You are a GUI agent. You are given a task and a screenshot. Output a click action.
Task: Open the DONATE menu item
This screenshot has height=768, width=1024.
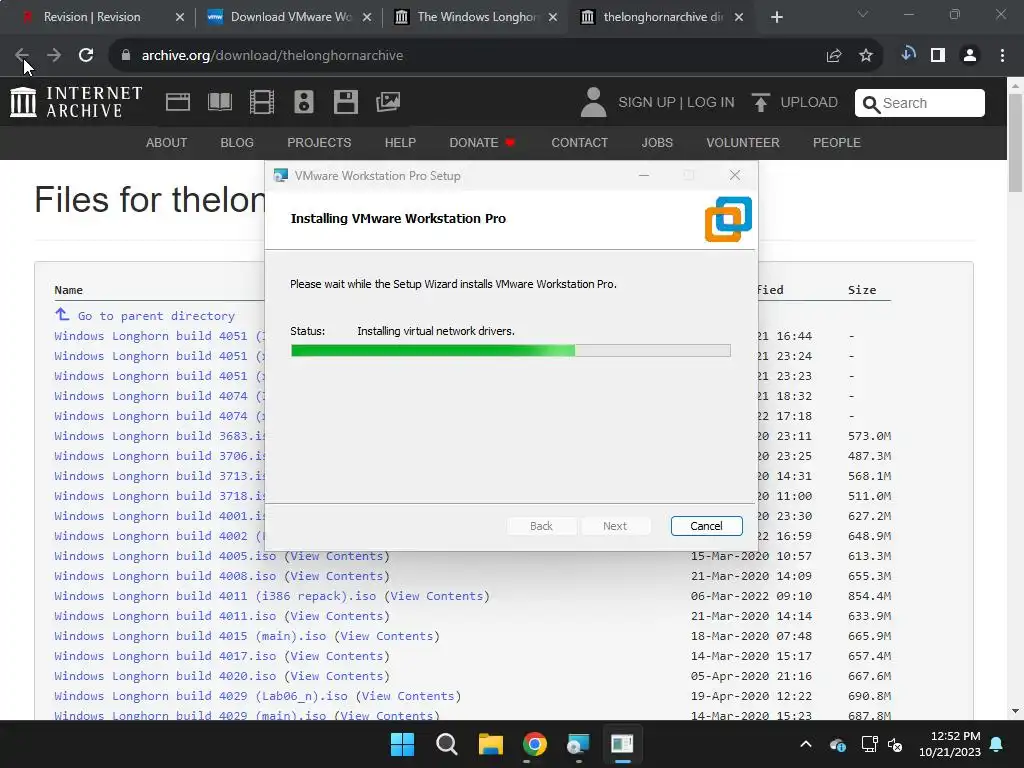pyautogui.click(x=482, y=142)
